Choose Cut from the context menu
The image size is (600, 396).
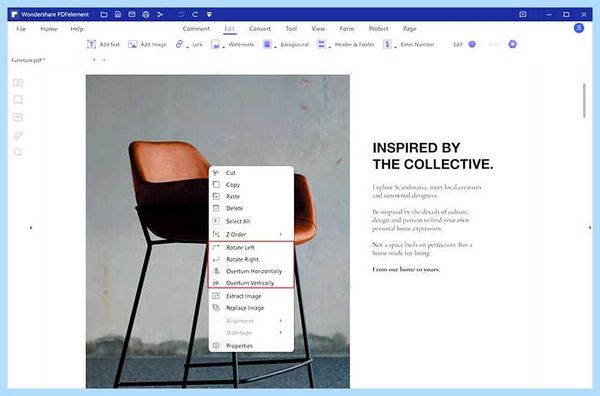click(251, 173)
